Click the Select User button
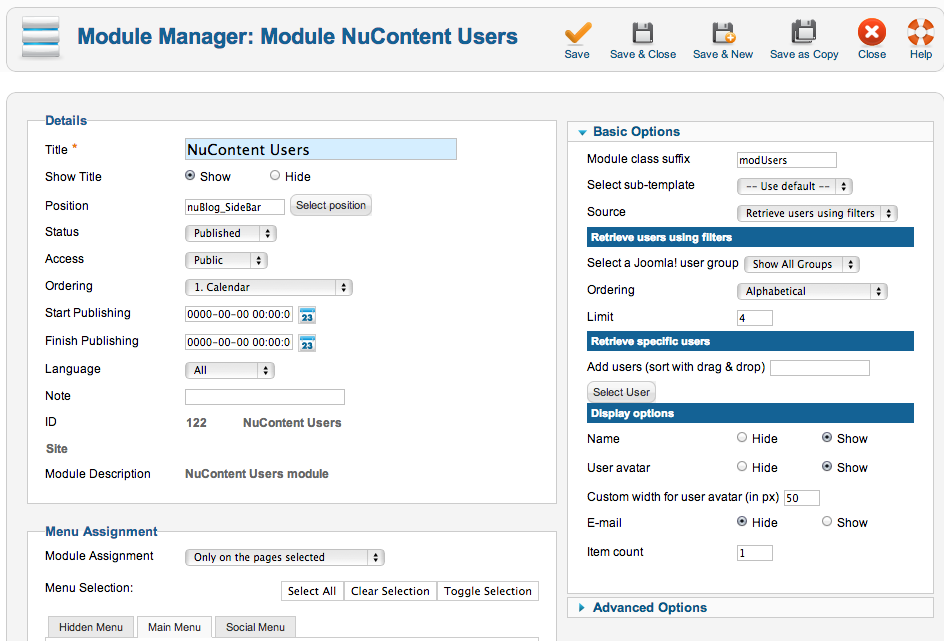Viewport: 944px width, 641px height. click(x=621, y=392)
